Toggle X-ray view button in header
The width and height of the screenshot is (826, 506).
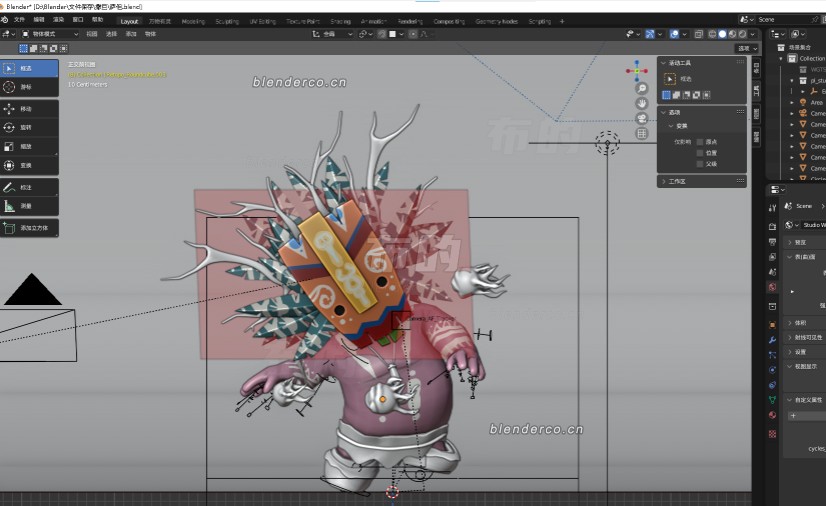tap(699, 34)
